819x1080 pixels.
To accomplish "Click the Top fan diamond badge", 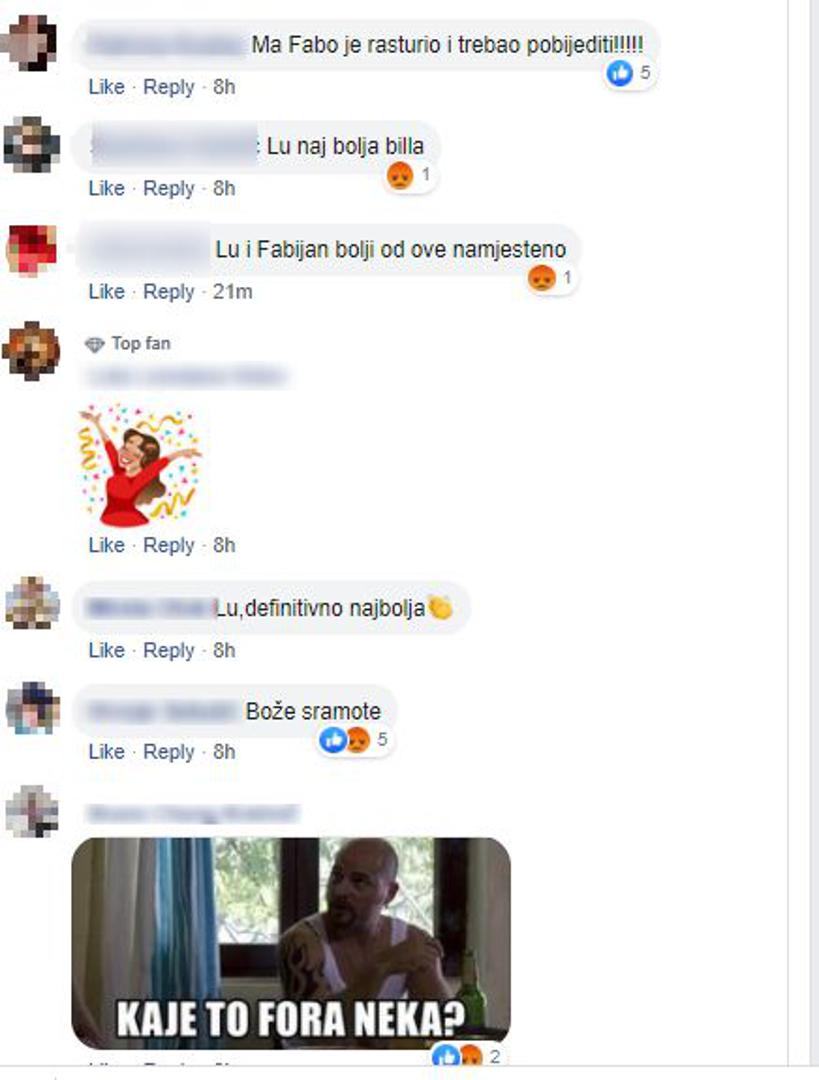I will click(94, 344).
